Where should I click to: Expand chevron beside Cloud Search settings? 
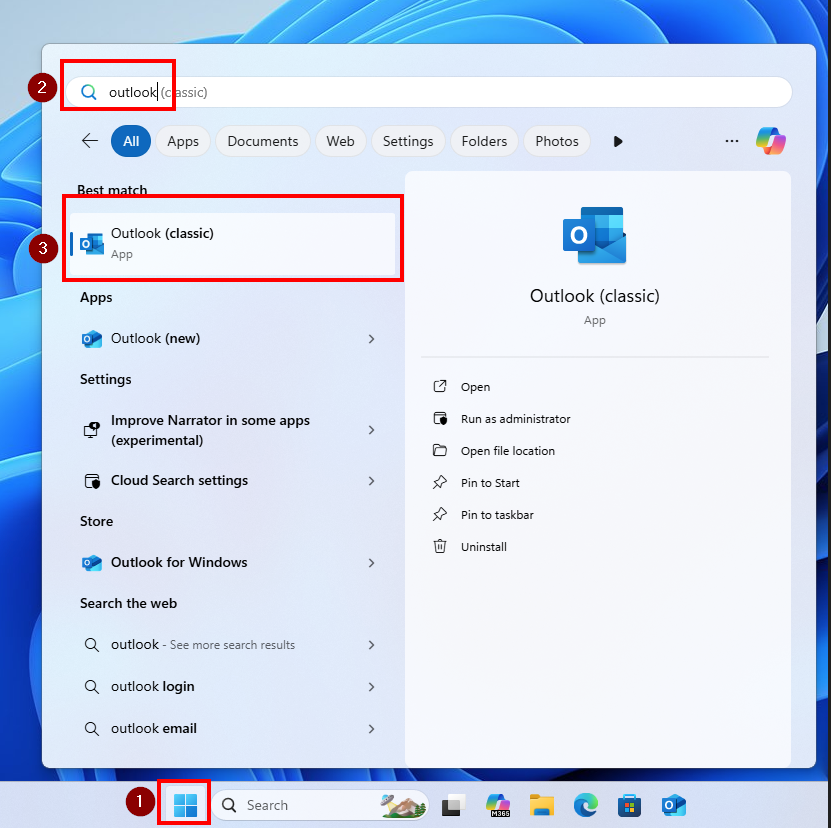[372, 481]
